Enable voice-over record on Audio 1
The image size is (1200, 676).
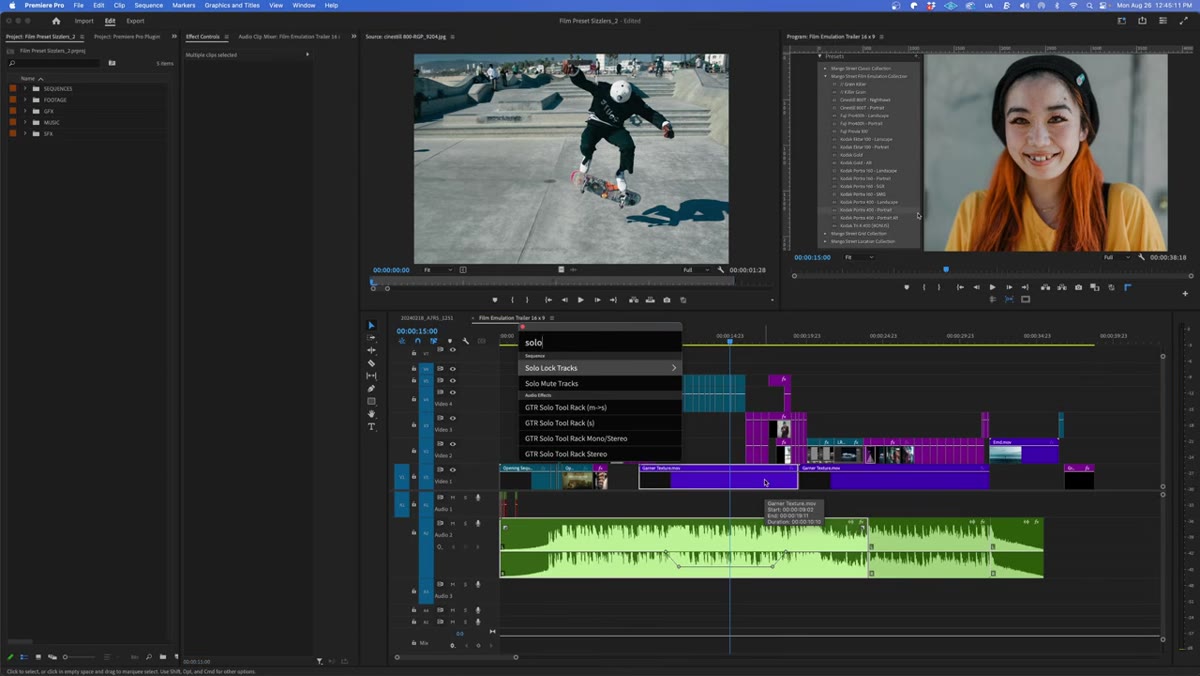coord(478,497)
